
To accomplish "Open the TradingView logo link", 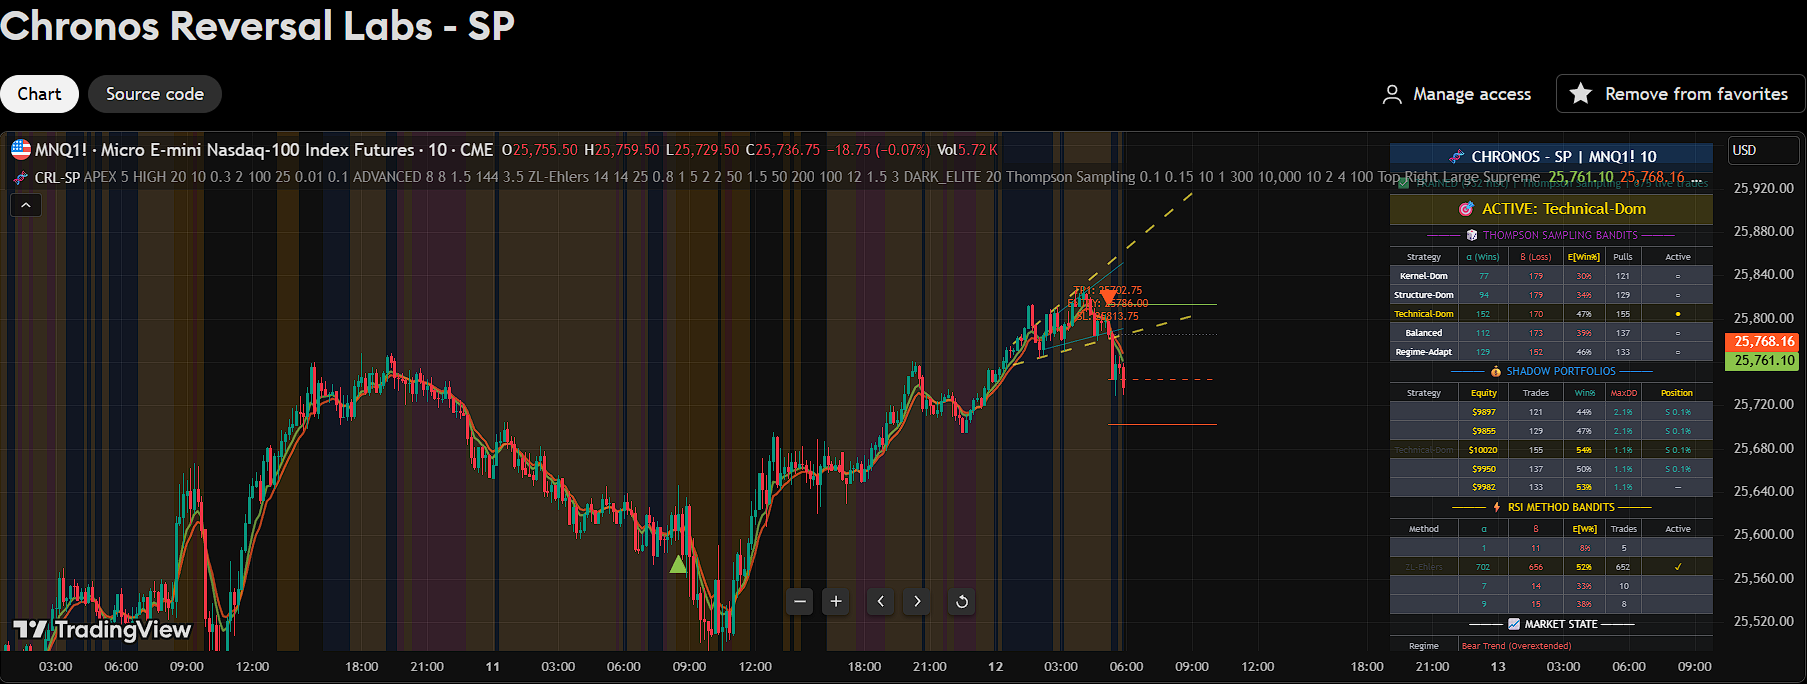I will (102, 629).
